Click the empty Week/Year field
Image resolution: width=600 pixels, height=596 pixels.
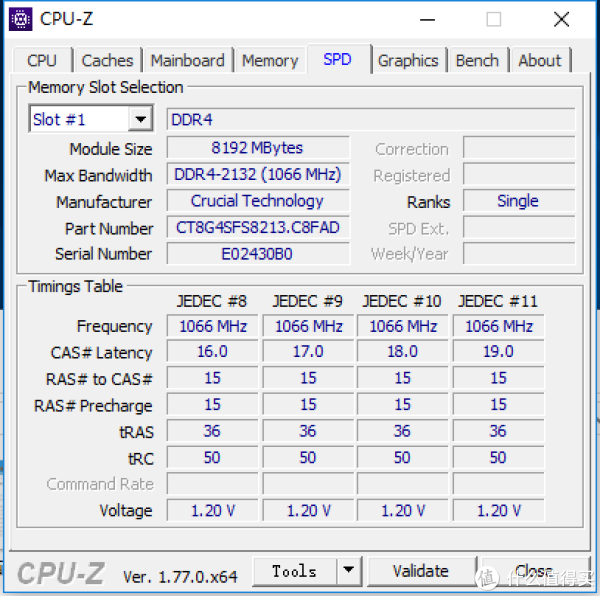click(x=519, y=254)
